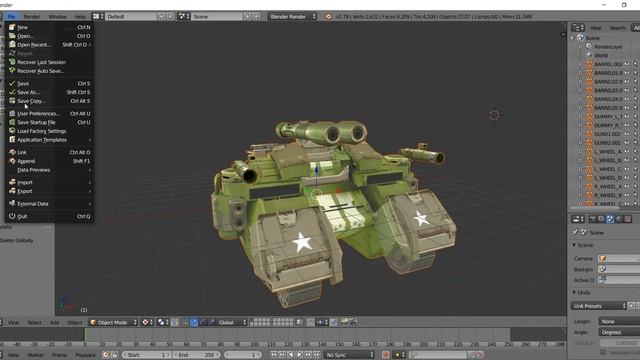Toggle visibility eye of BARREL.002
The image size is (640, 360).
click(627, 64)
